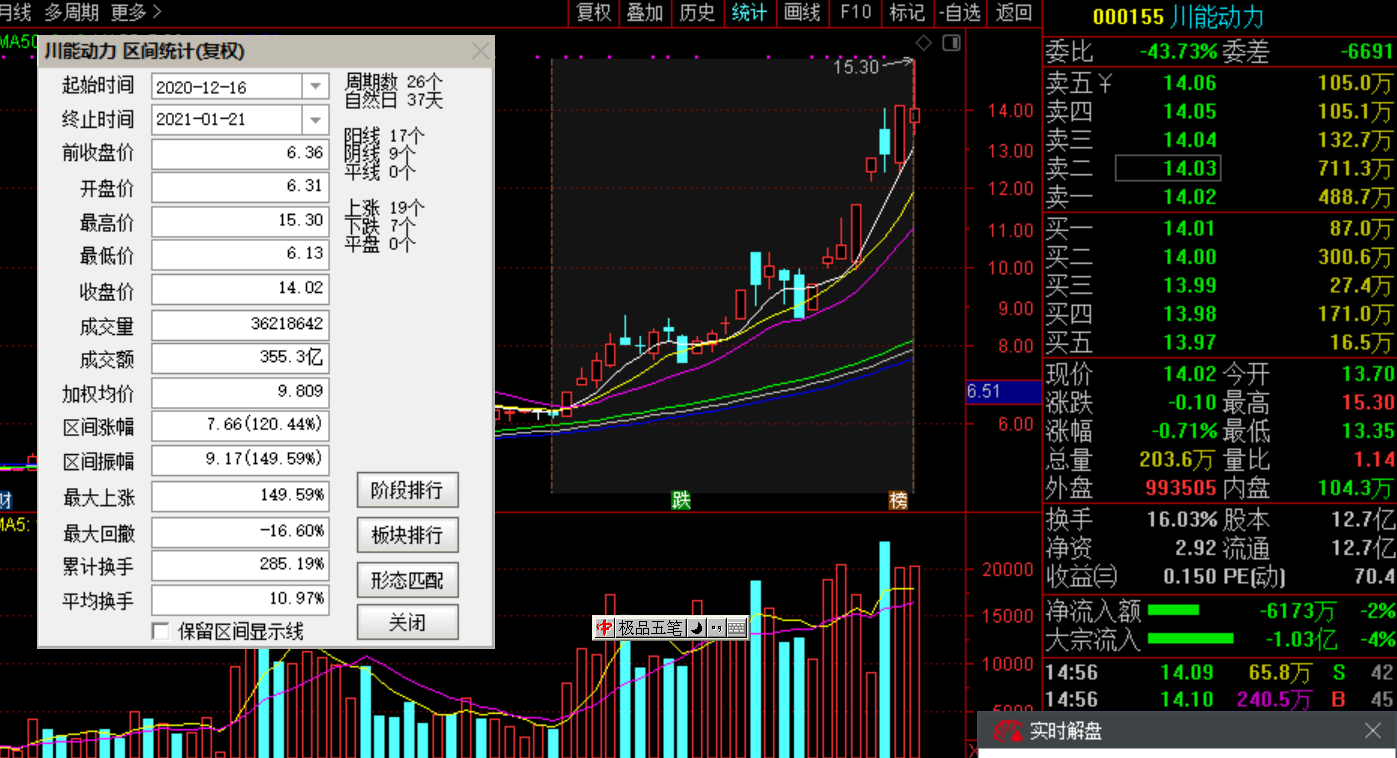Screen dimensions: 1397x758
Task: Expand the 更多 menu chevron
Action: [x=156, y=12]
